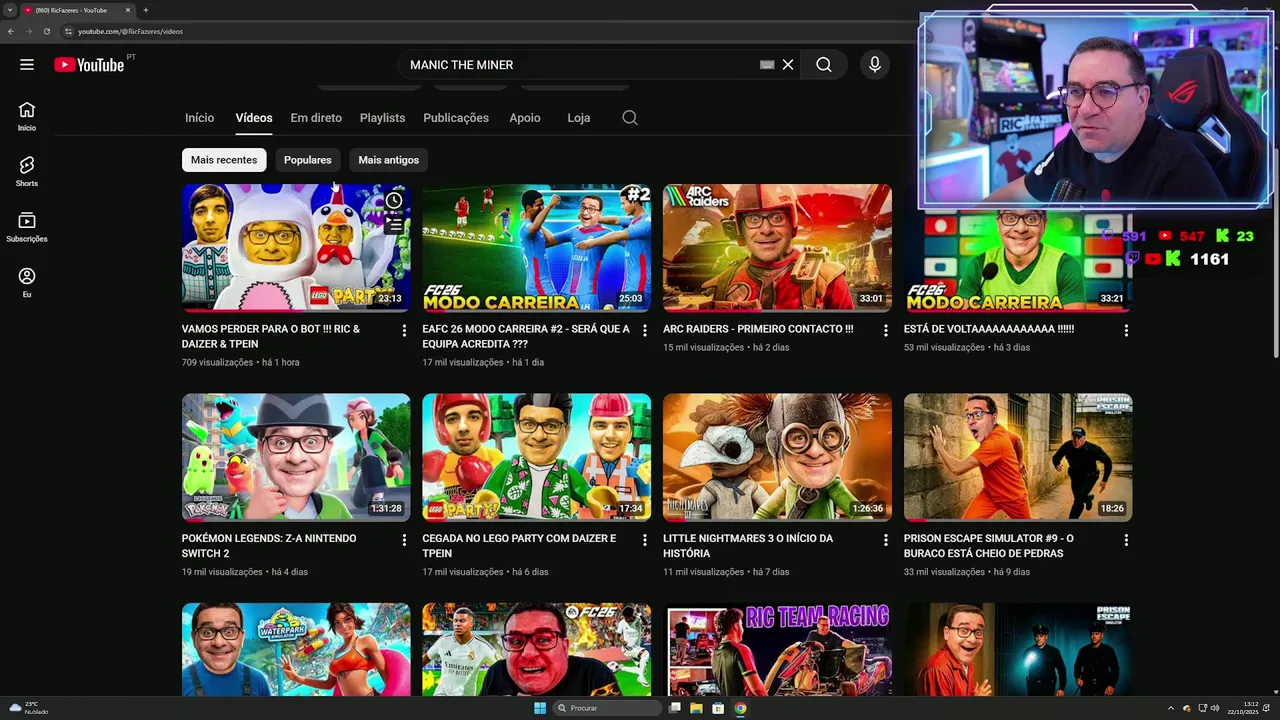This screenshot has height=720, width=1280.
Task: Play the Waterpark Simulator thumbnail
Action: pyautogui.click(x=296, y=650)
